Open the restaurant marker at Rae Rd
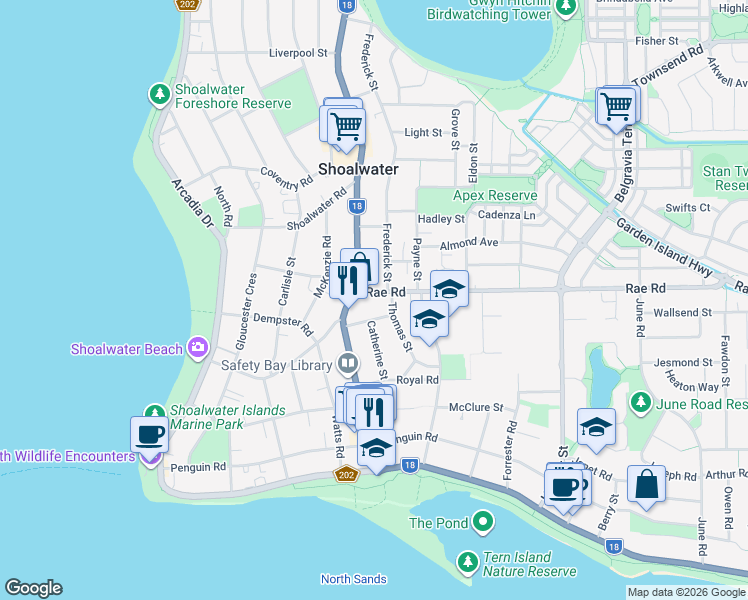 (x=348, y=281)
